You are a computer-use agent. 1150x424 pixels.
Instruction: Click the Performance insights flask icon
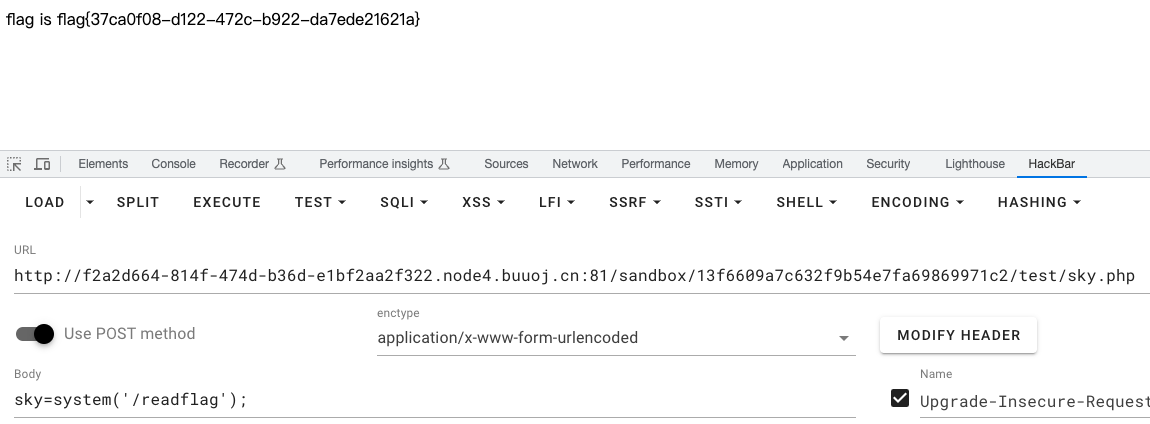tap(444, 164)
